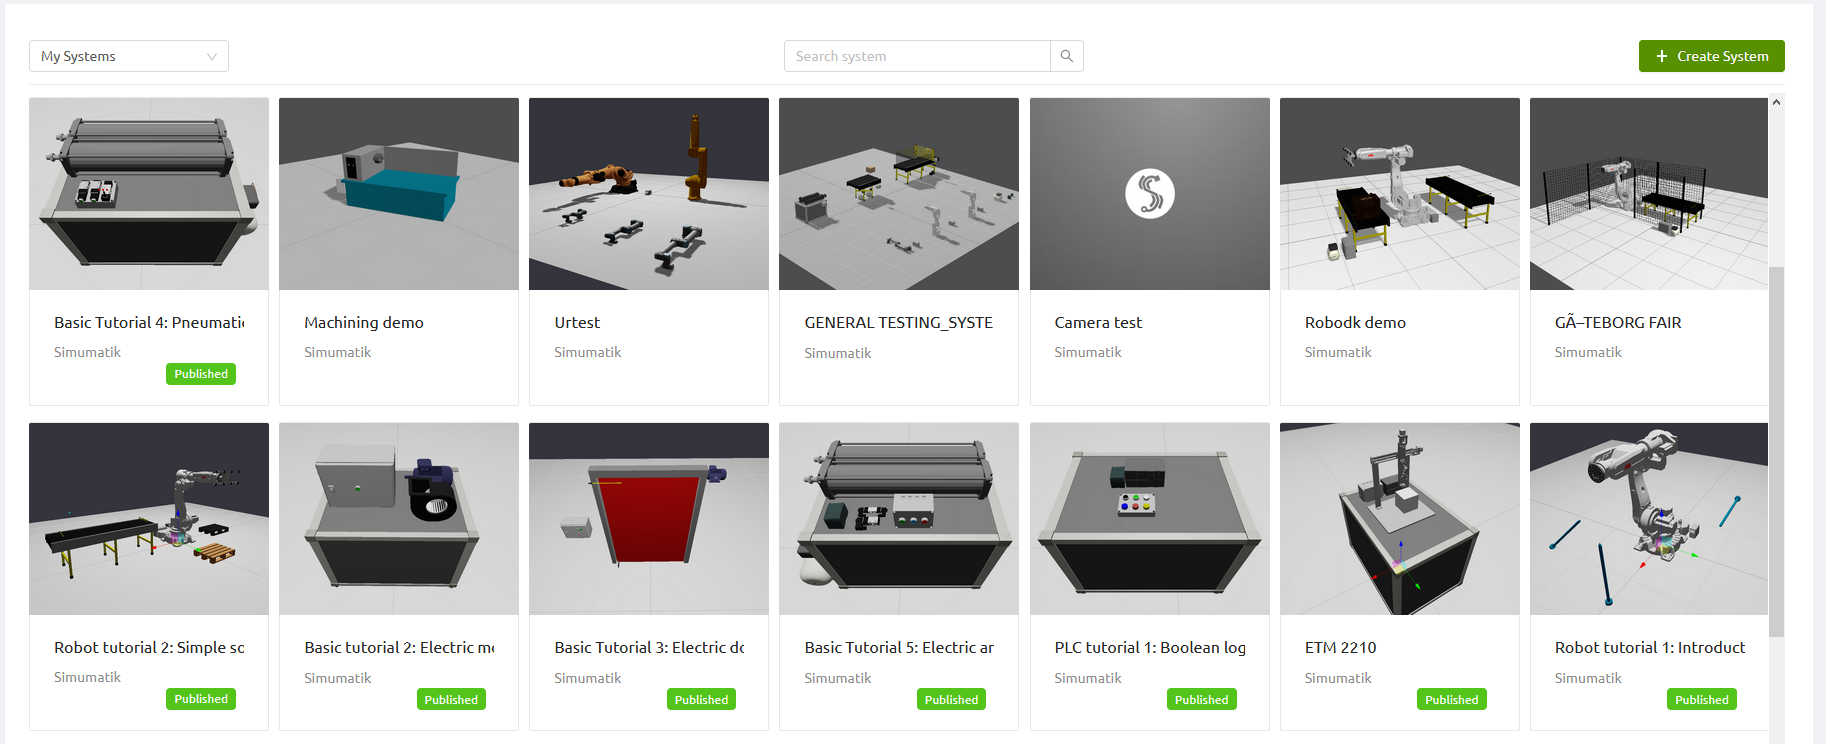Open the Basic Tutorial 3 red door thumbnail

pyautogui.click(x=648, y=519)
